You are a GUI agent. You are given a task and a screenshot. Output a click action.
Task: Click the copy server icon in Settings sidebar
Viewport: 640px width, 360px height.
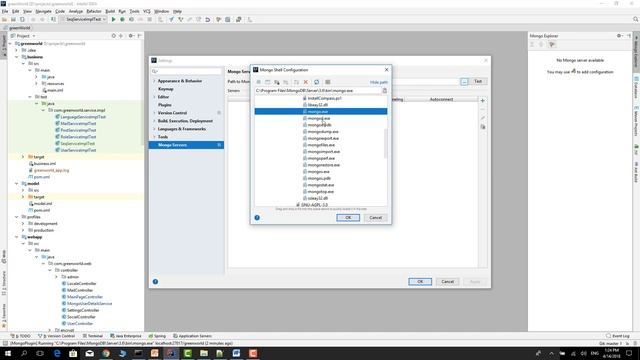[x=483, y=127]
